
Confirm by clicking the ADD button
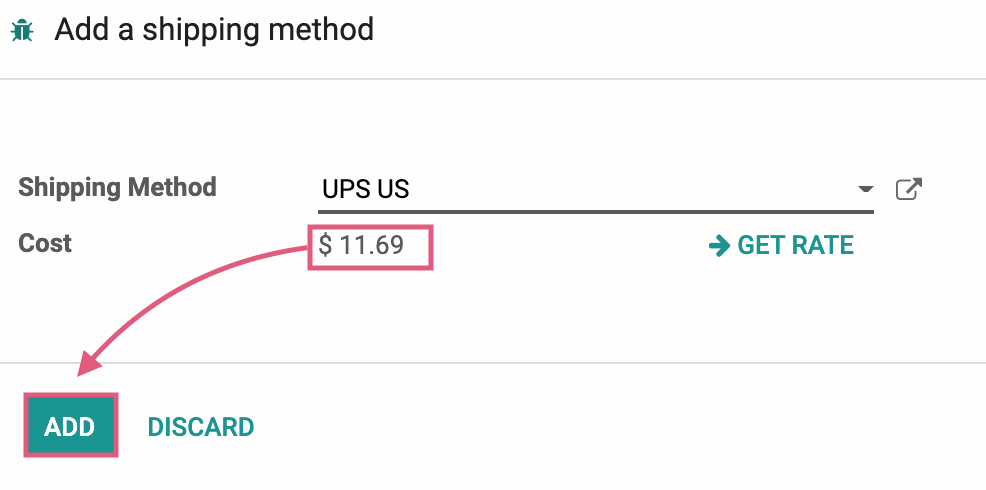70,426
